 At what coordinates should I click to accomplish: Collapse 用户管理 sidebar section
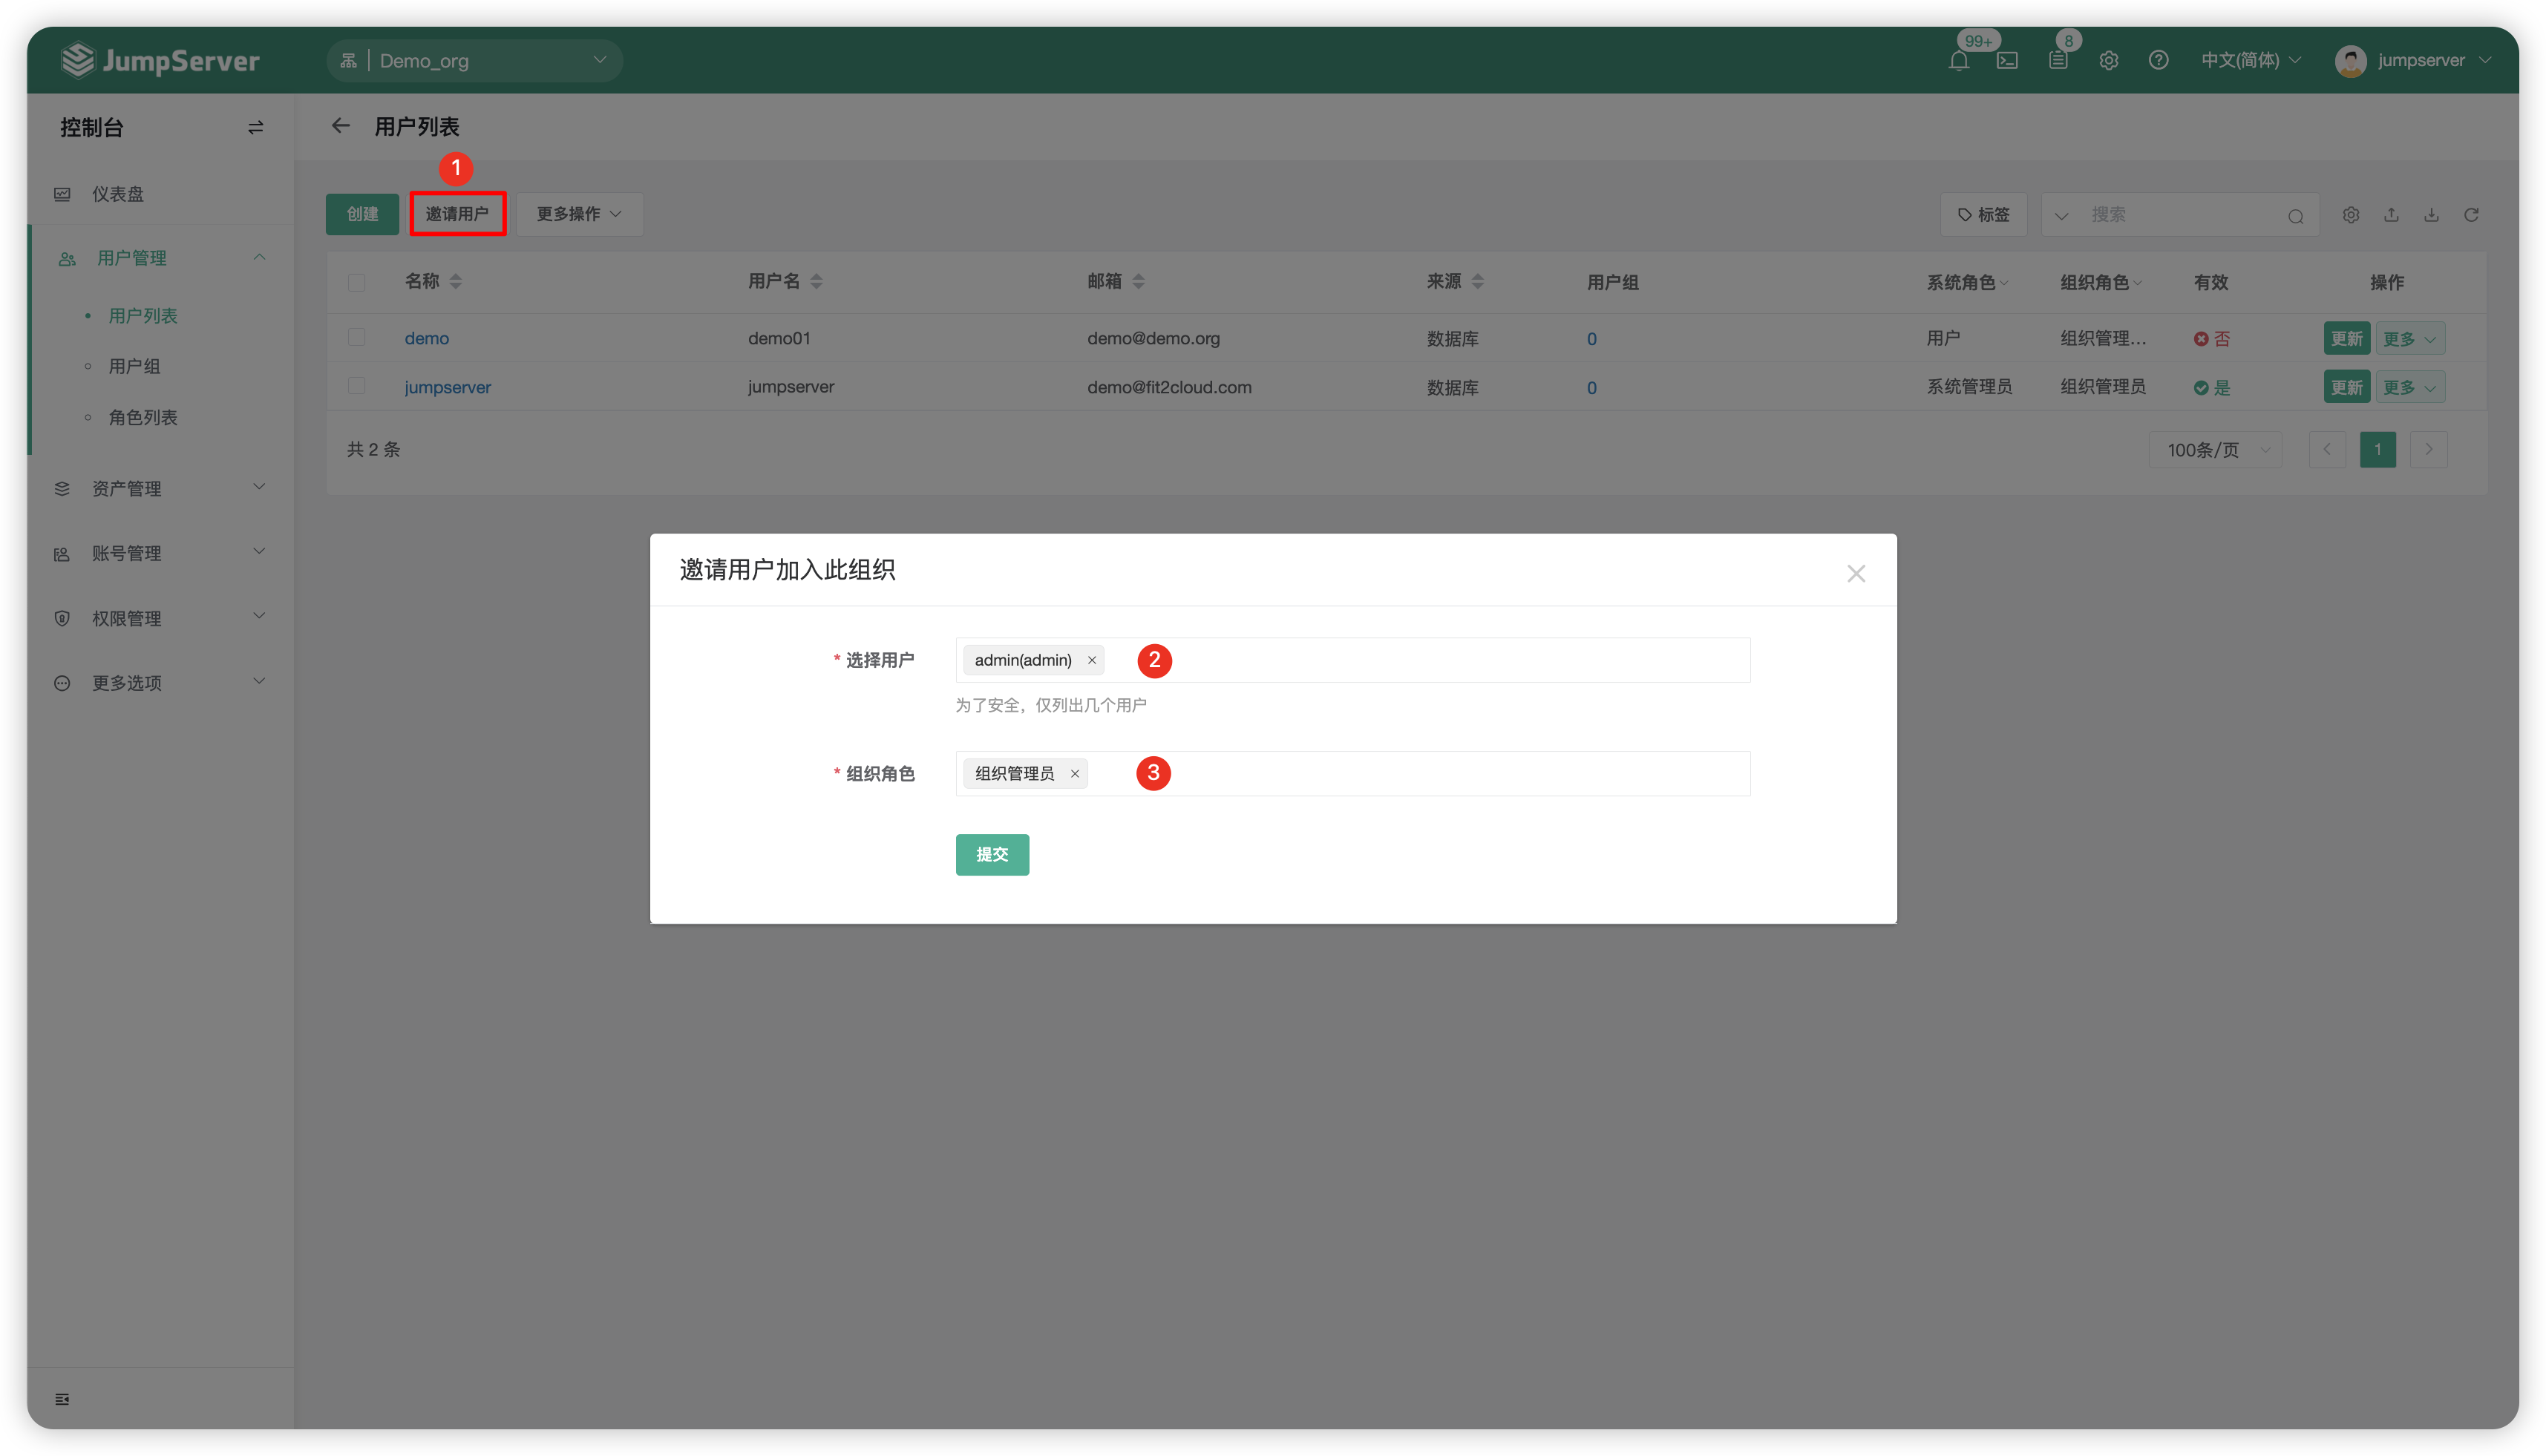(x=160, y=258)
